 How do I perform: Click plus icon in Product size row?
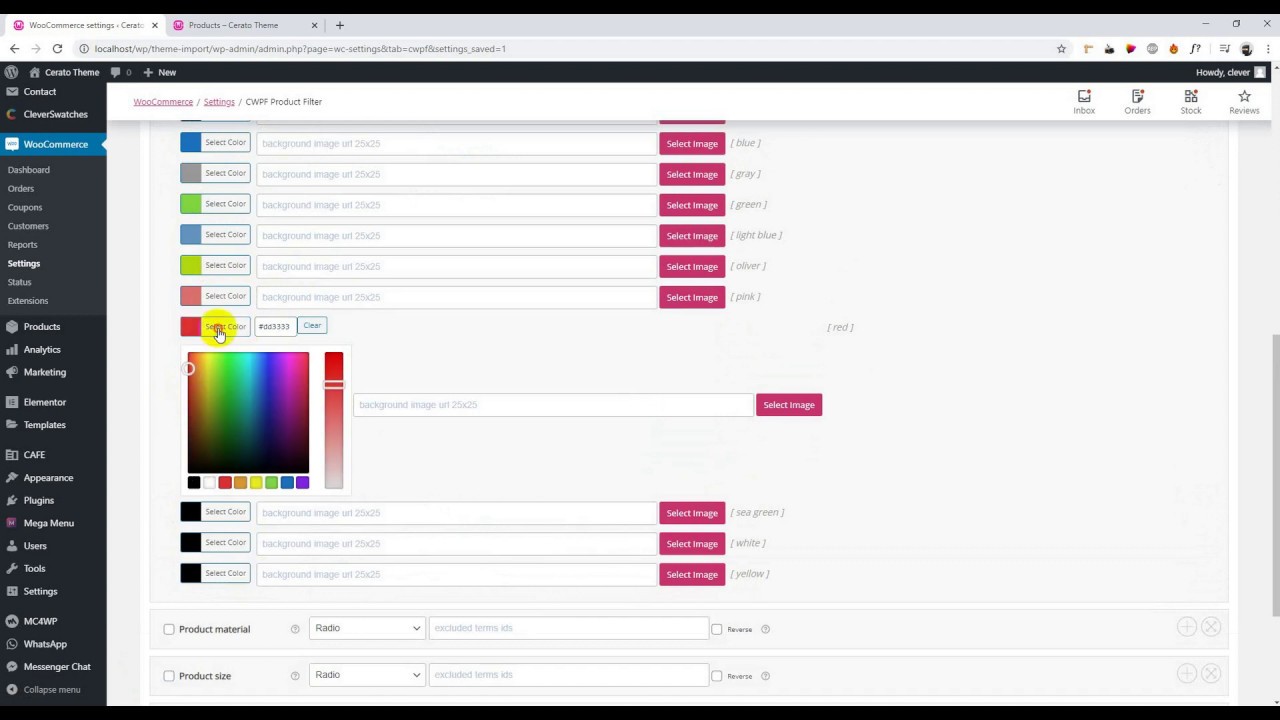tap(1186, 674)
